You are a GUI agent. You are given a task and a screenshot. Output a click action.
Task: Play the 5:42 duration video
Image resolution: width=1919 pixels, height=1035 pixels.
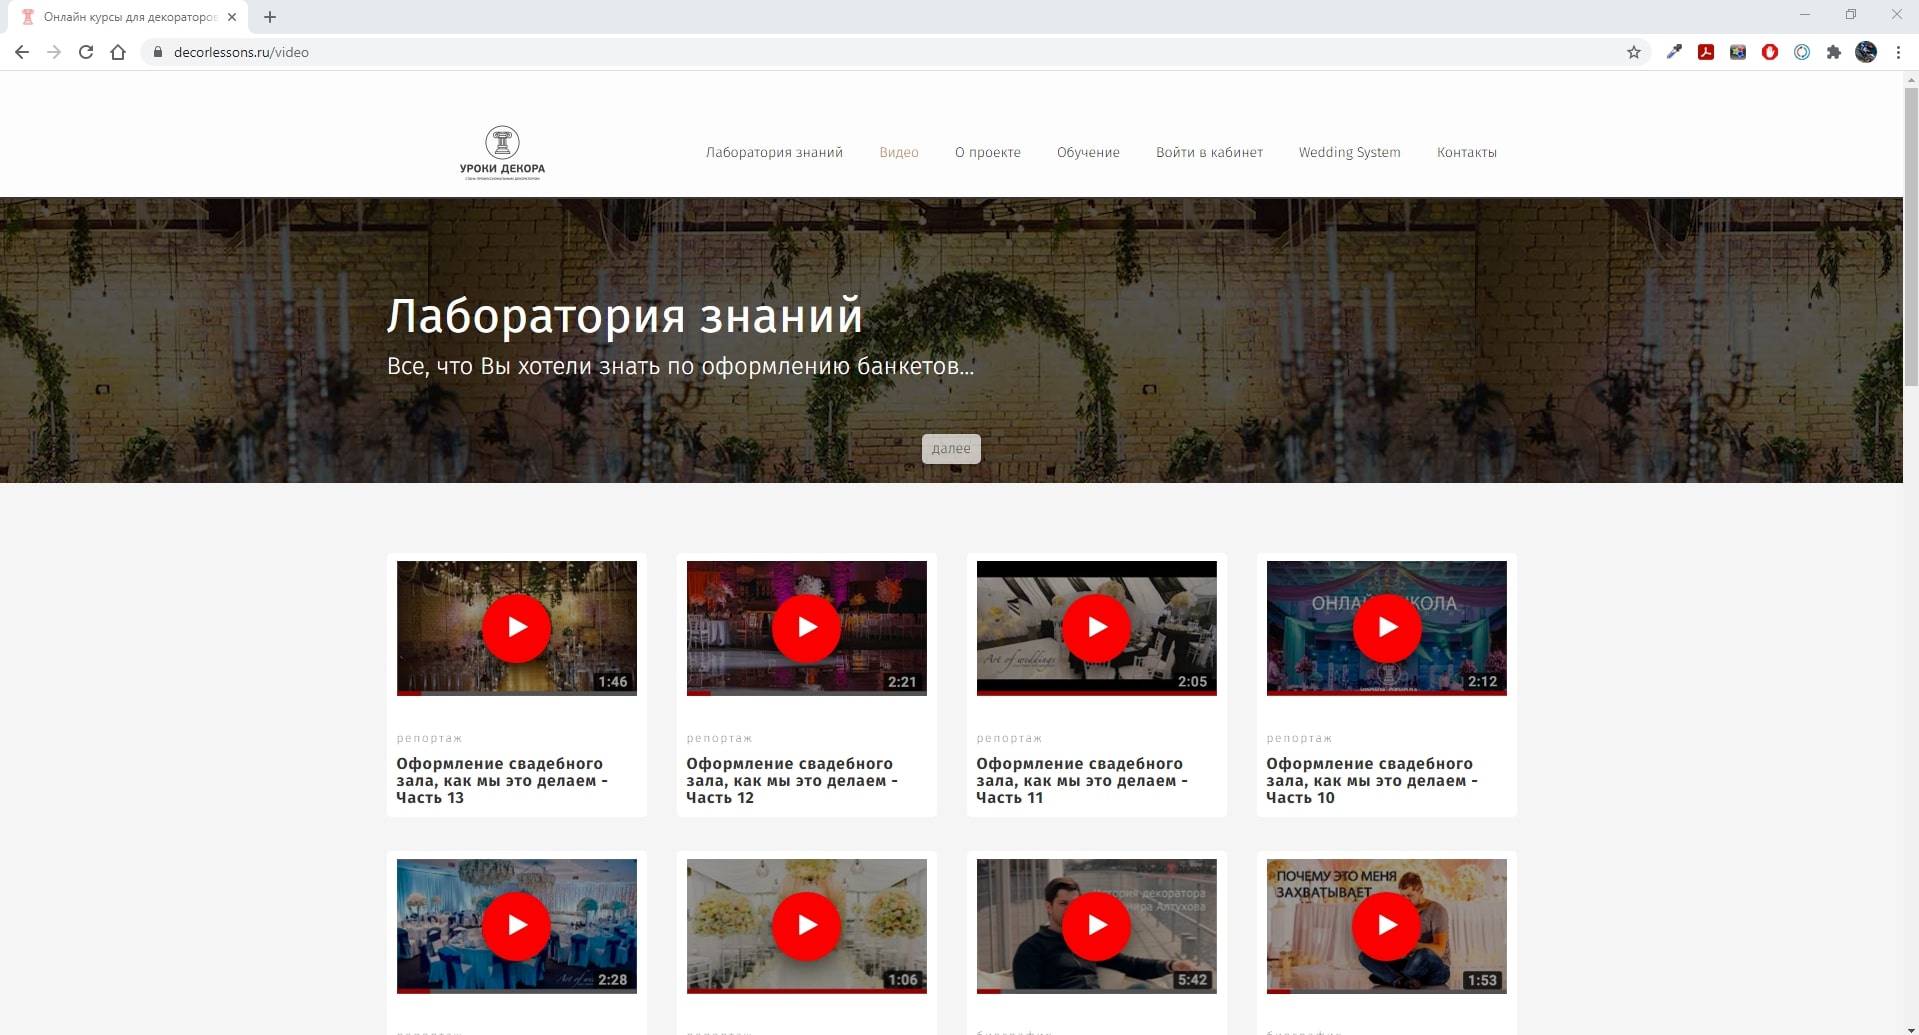1097,925
